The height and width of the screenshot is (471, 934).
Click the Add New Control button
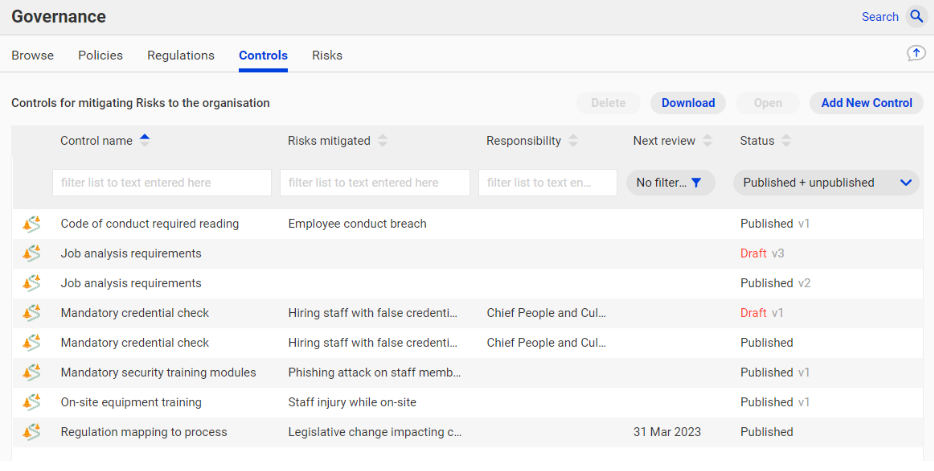pos(866,103)
